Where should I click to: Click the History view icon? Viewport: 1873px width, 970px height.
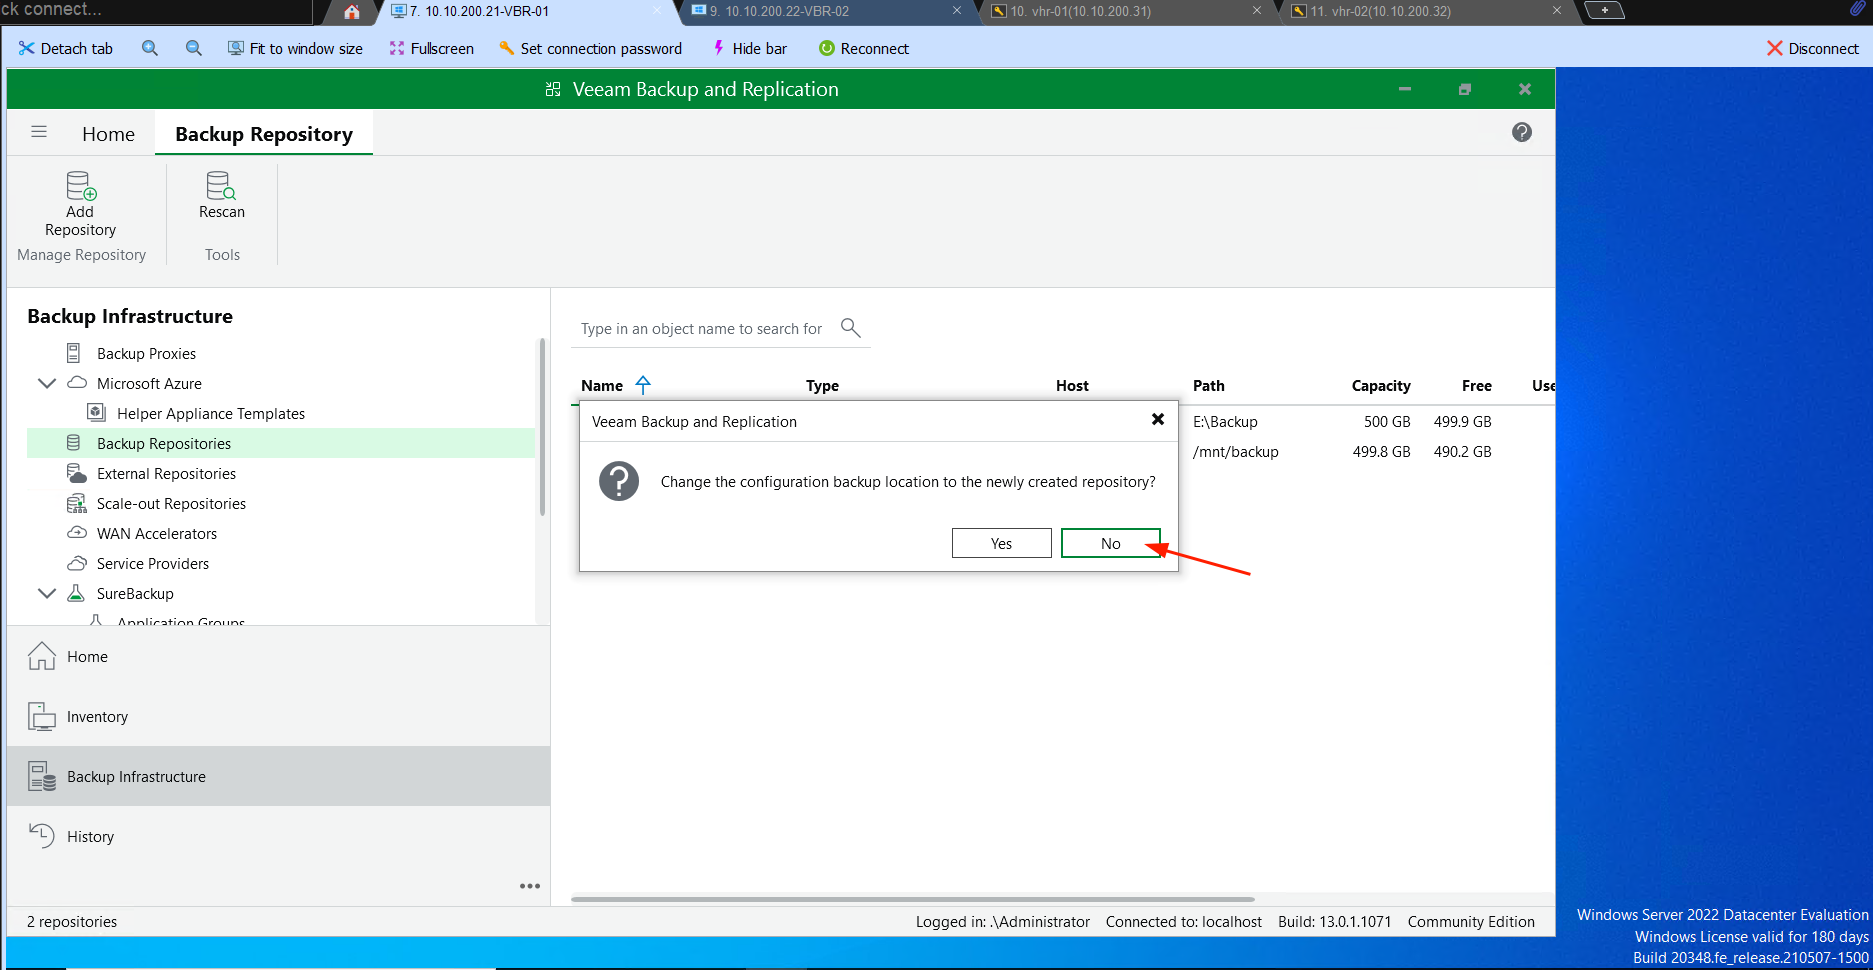click(41, 836)
